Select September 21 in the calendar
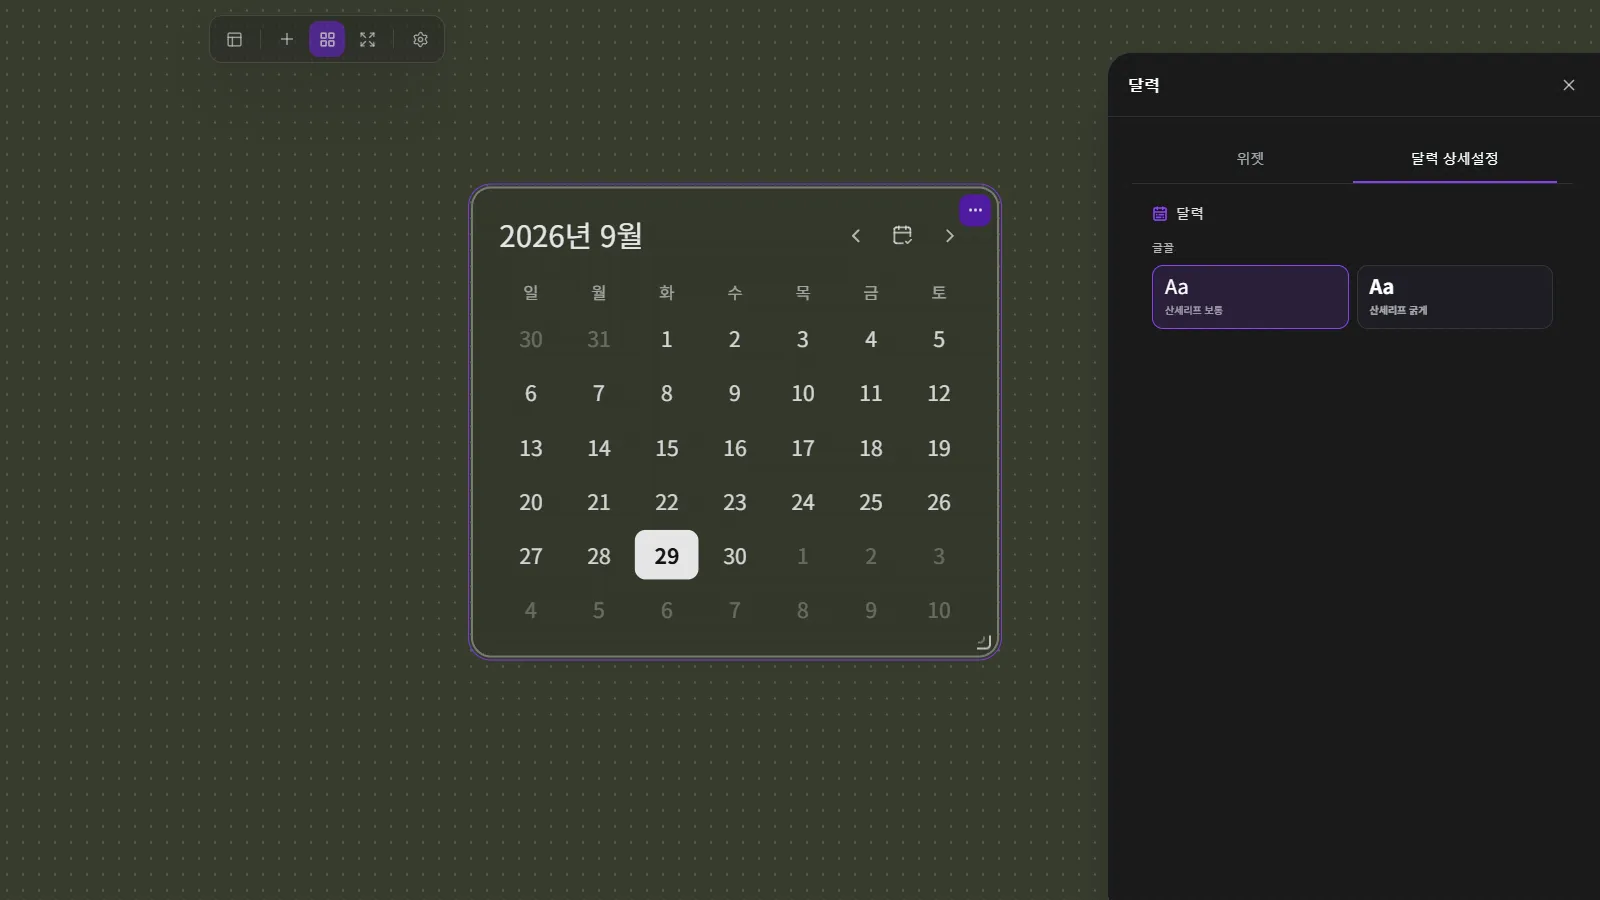Screen dimensions: 1600x900 point(599,502)
